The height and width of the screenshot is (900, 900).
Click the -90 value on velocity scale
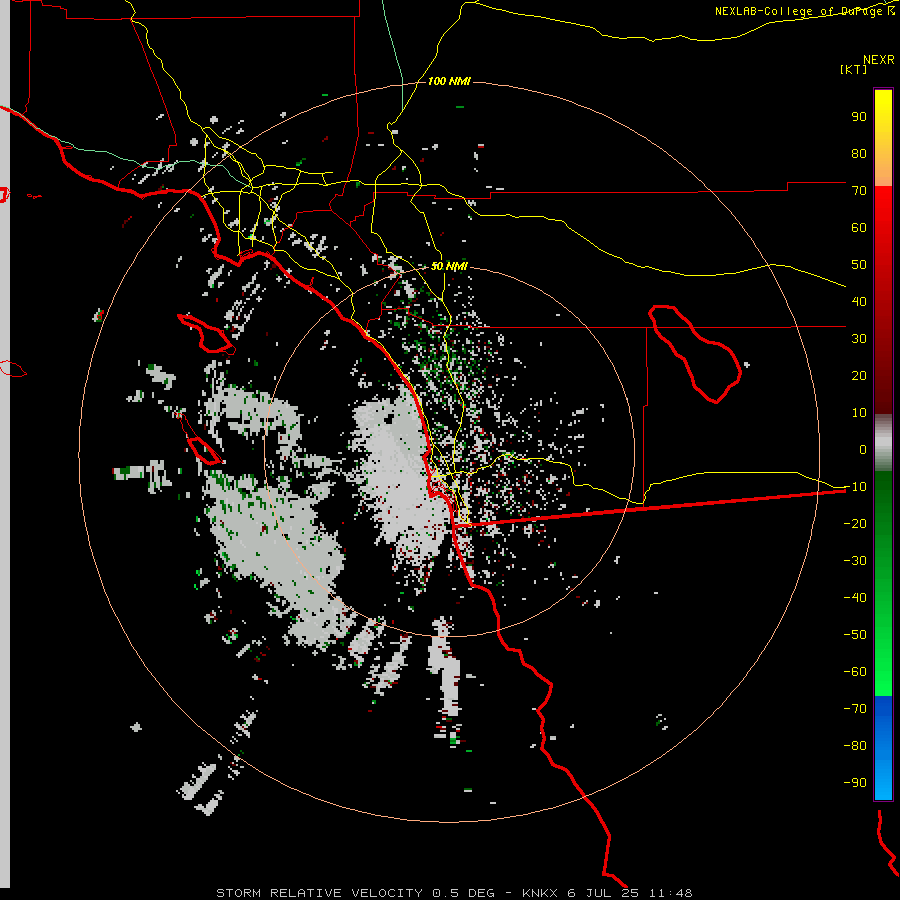[x=855, y=782]
